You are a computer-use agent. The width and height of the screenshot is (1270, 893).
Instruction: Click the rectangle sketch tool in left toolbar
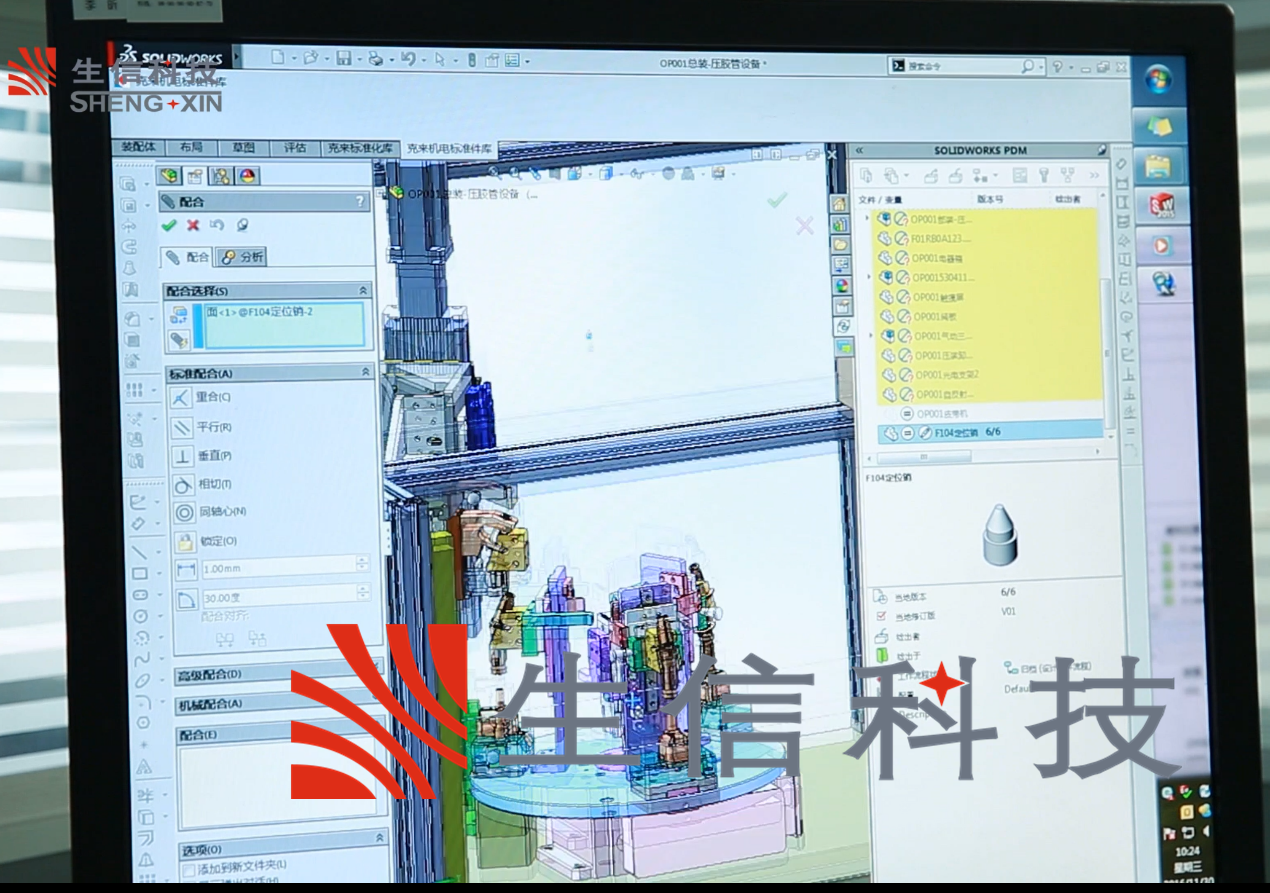[x=140, y=573]
